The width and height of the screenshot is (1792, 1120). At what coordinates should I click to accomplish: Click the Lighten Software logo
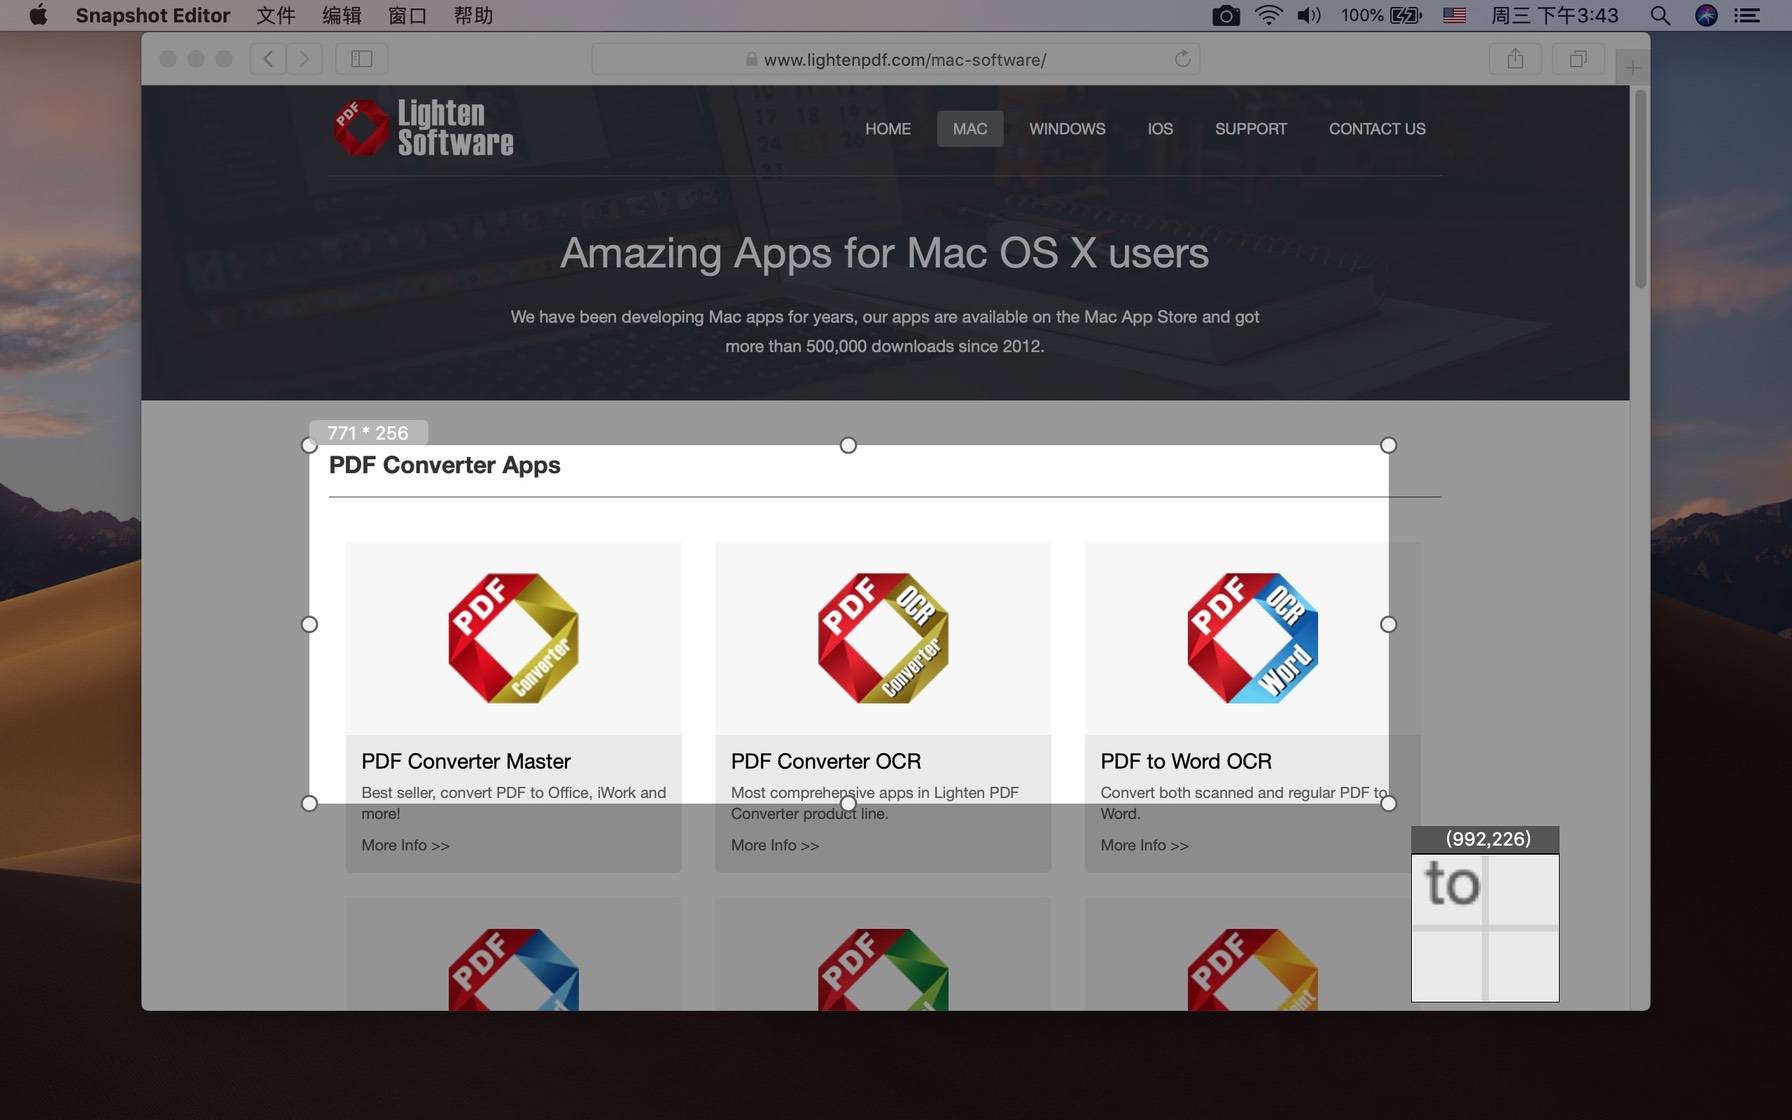[423, 128]
